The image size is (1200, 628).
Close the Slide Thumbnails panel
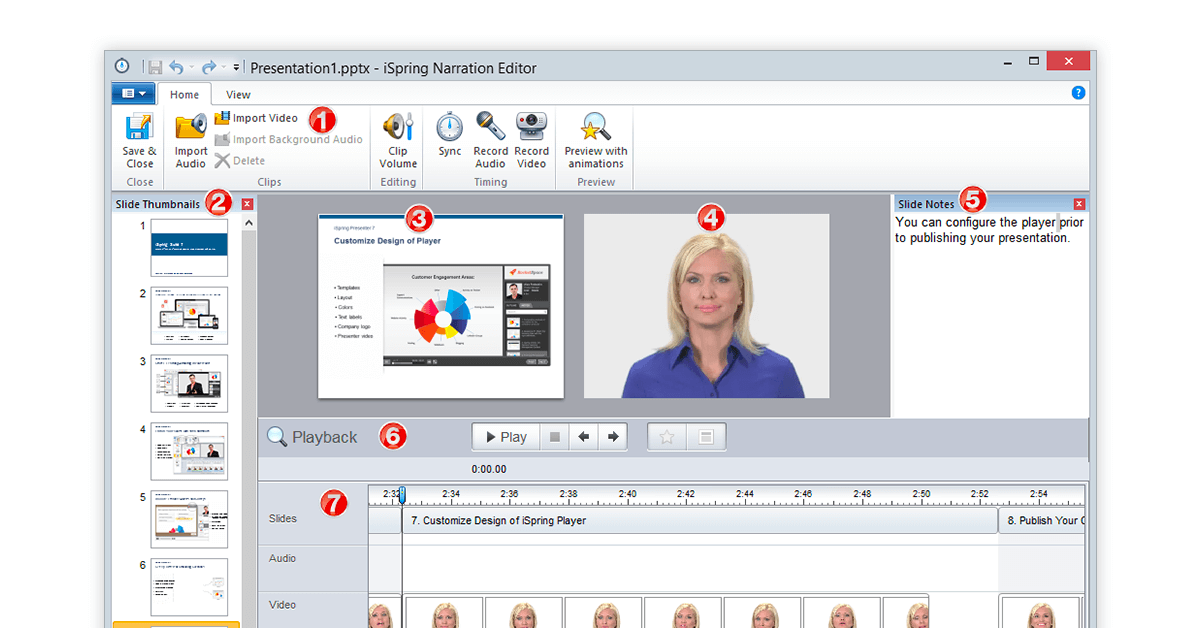point(247,204)
